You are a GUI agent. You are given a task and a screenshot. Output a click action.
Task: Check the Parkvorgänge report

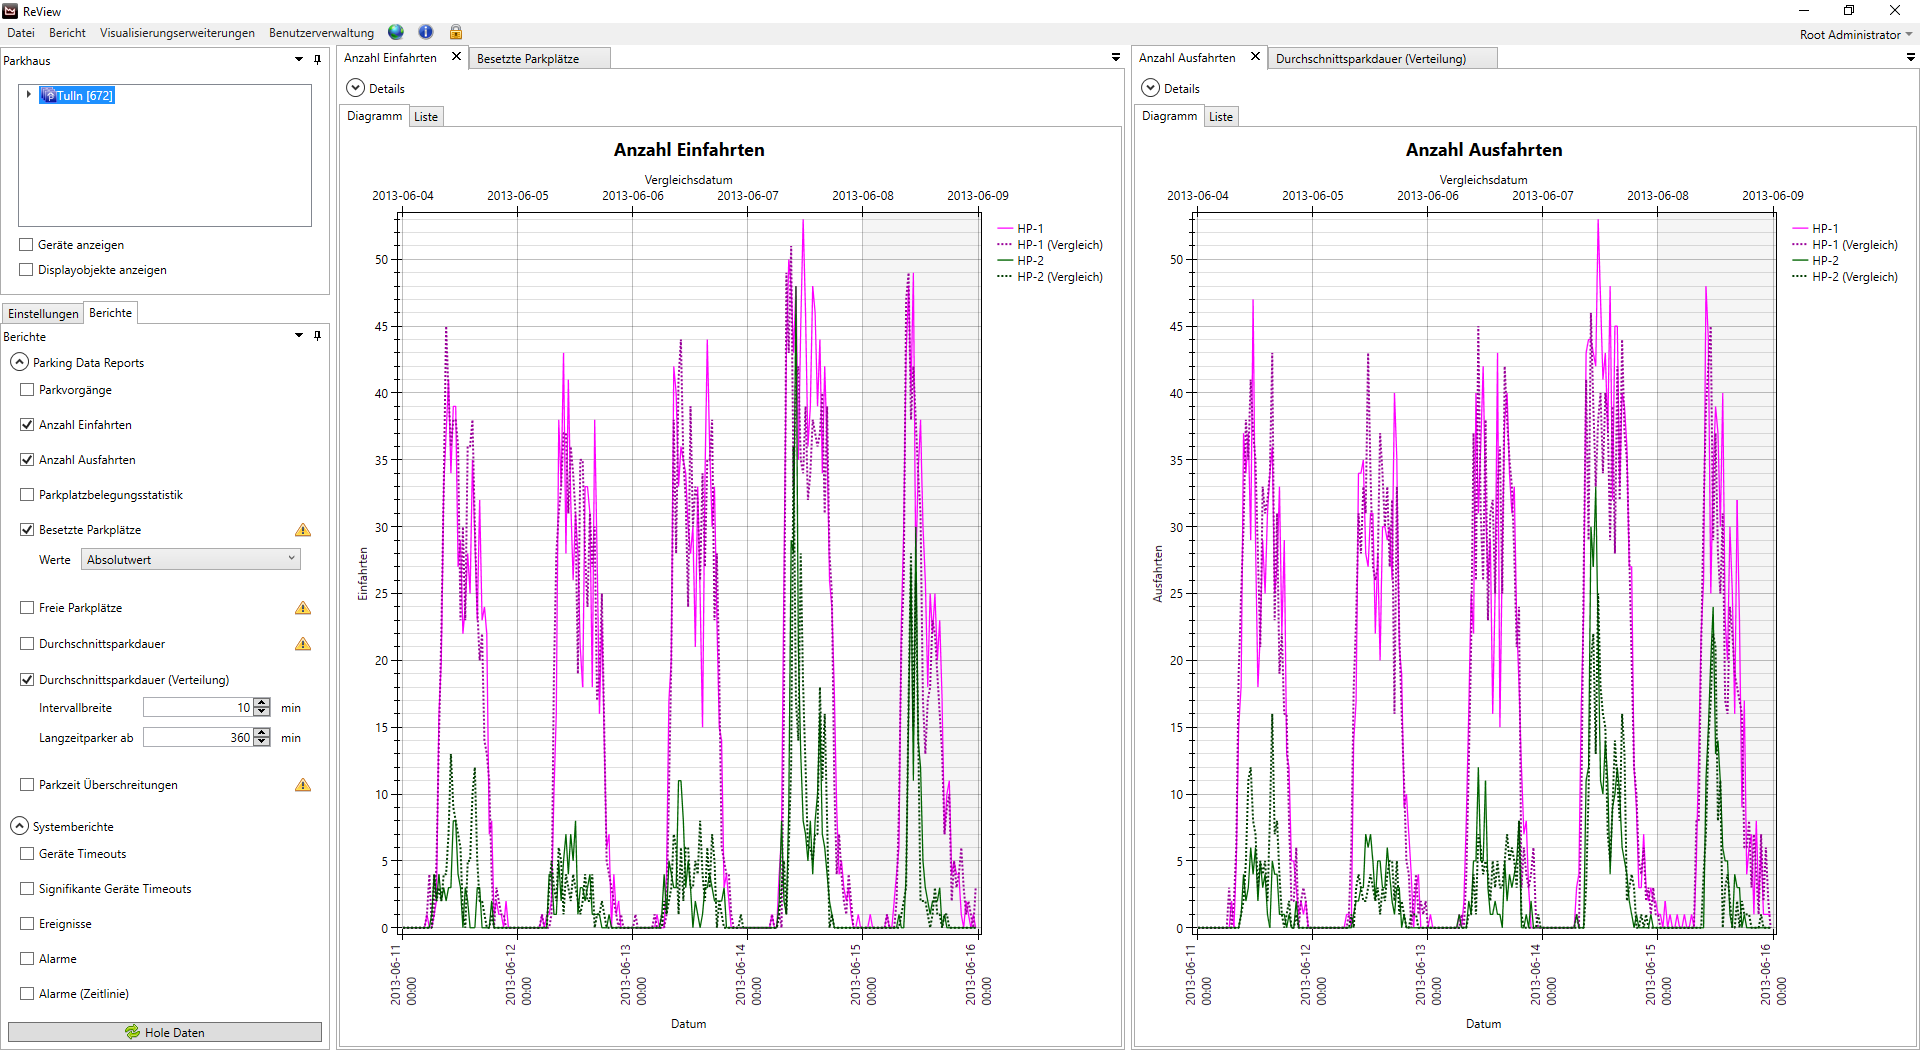pos(27,390)
